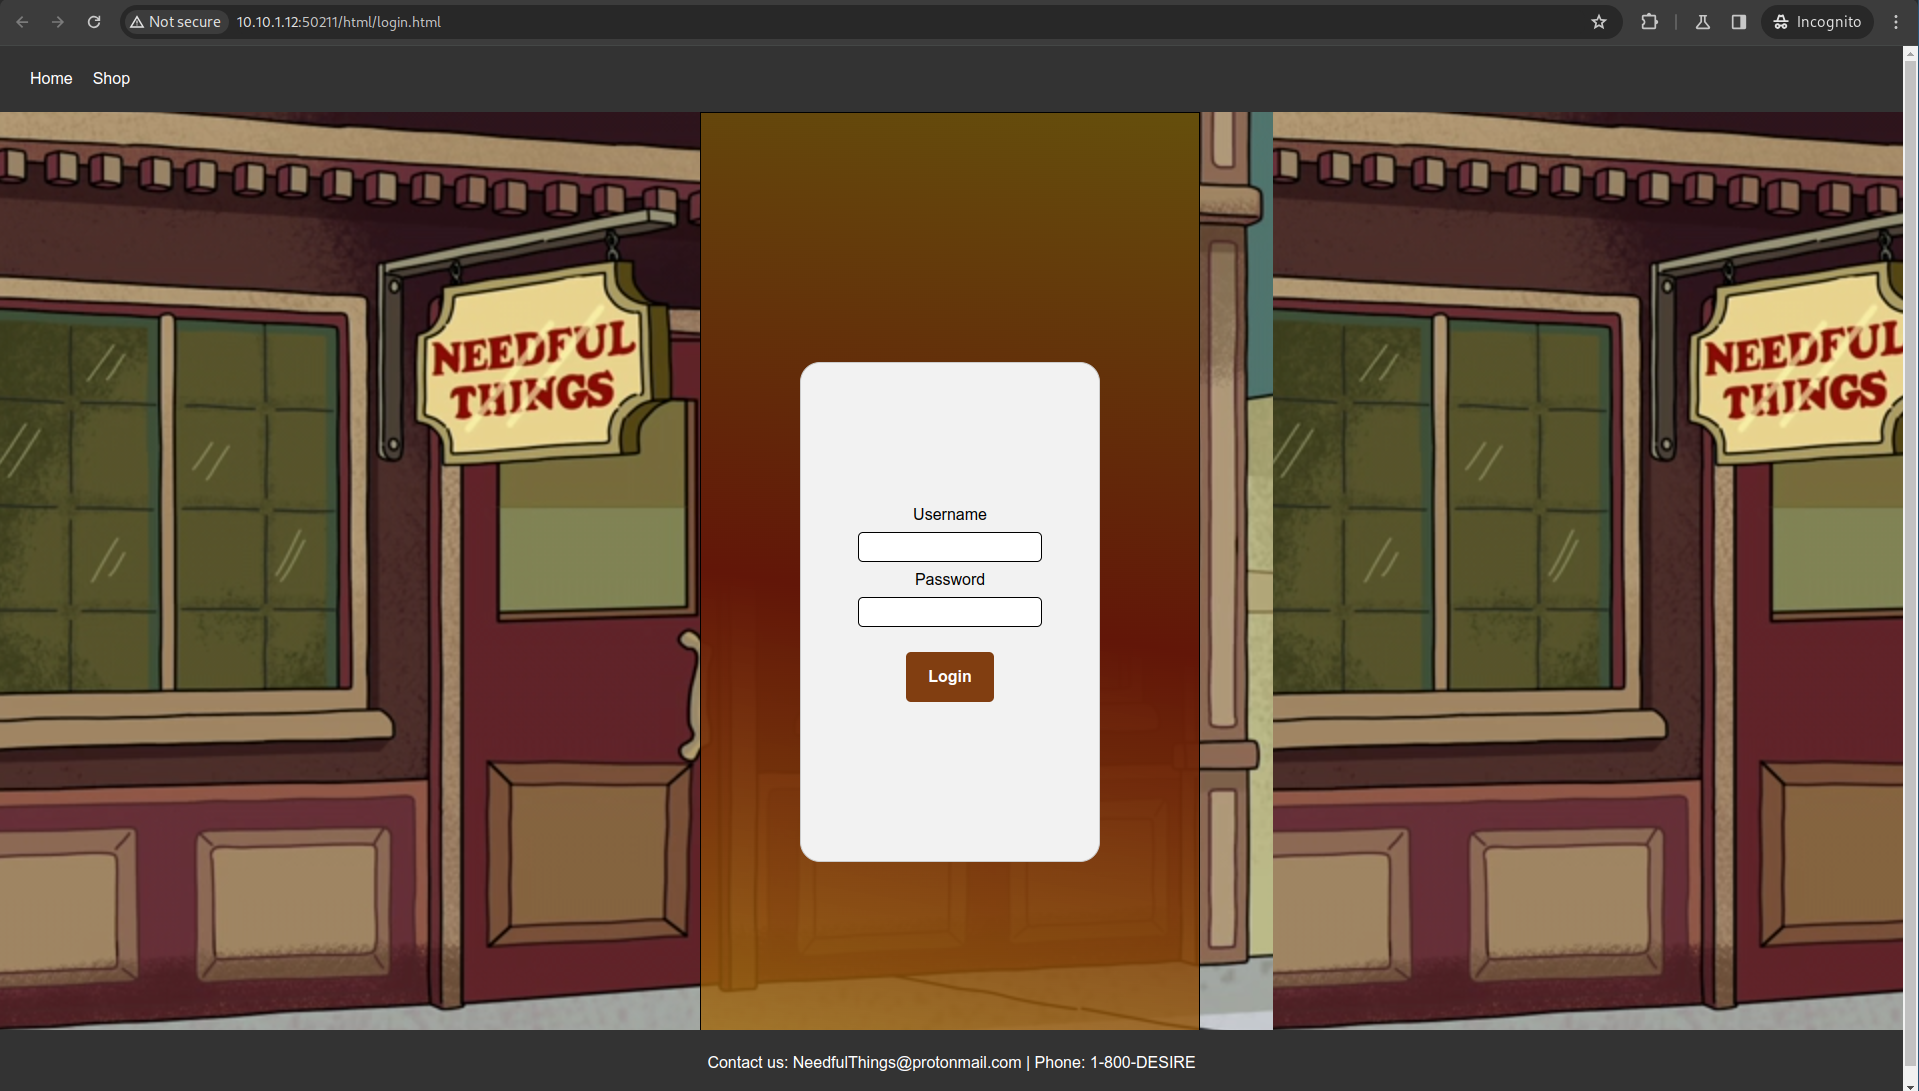Click the address bar URL
1919x1091 pixels.
(x=338, y=22)
